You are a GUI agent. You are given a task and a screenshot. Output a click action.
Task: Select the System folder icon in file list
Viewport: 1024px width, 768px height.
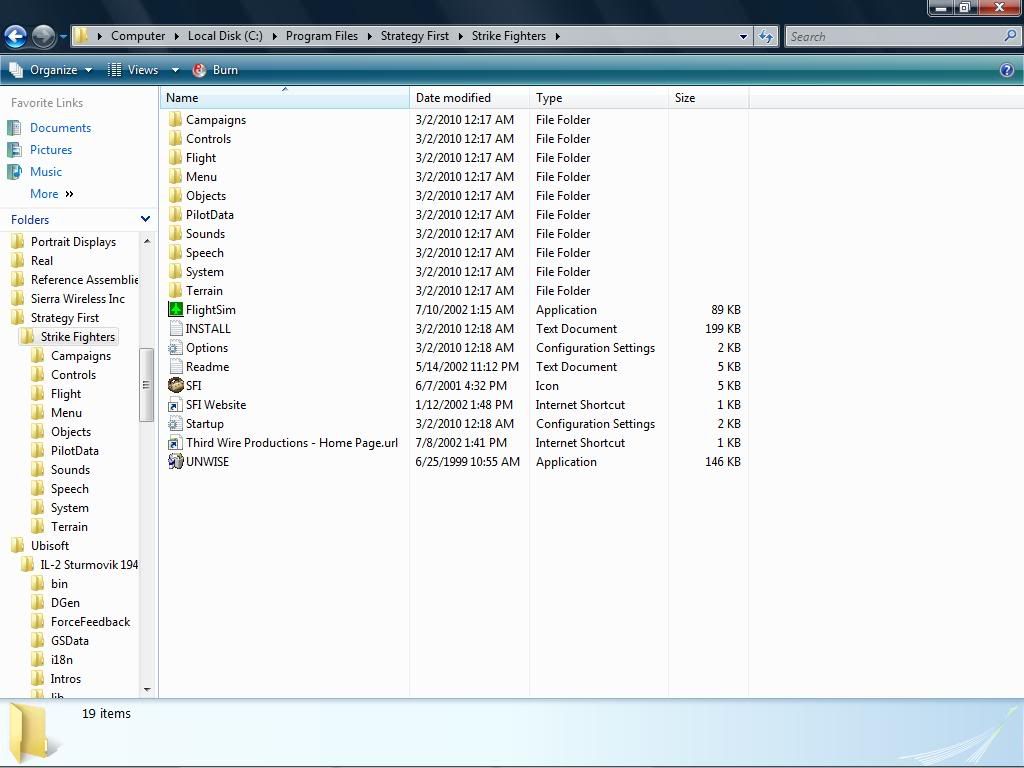pos(175,272)
